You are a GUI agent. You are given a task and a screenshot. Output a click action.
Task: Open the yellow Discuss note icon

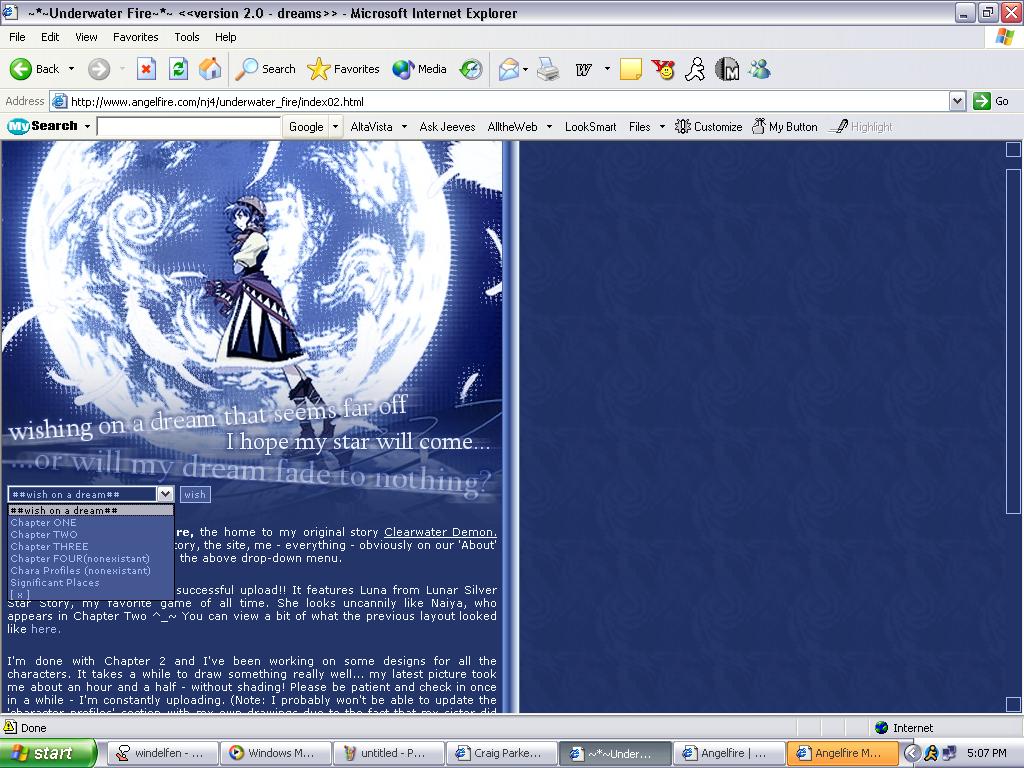630,69
